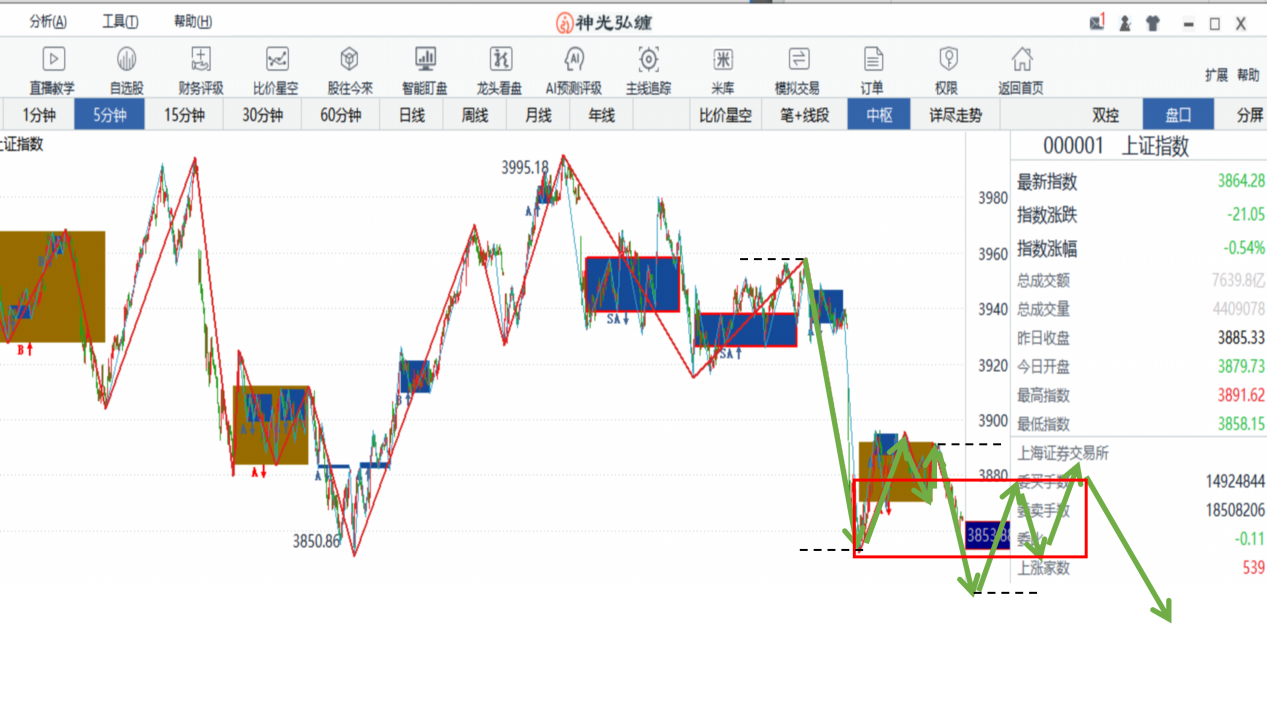The image size is (1267, 713).
Task: Toggle the 比价星空 chart option
Action: pyautogui.click(x=725, y=115)
